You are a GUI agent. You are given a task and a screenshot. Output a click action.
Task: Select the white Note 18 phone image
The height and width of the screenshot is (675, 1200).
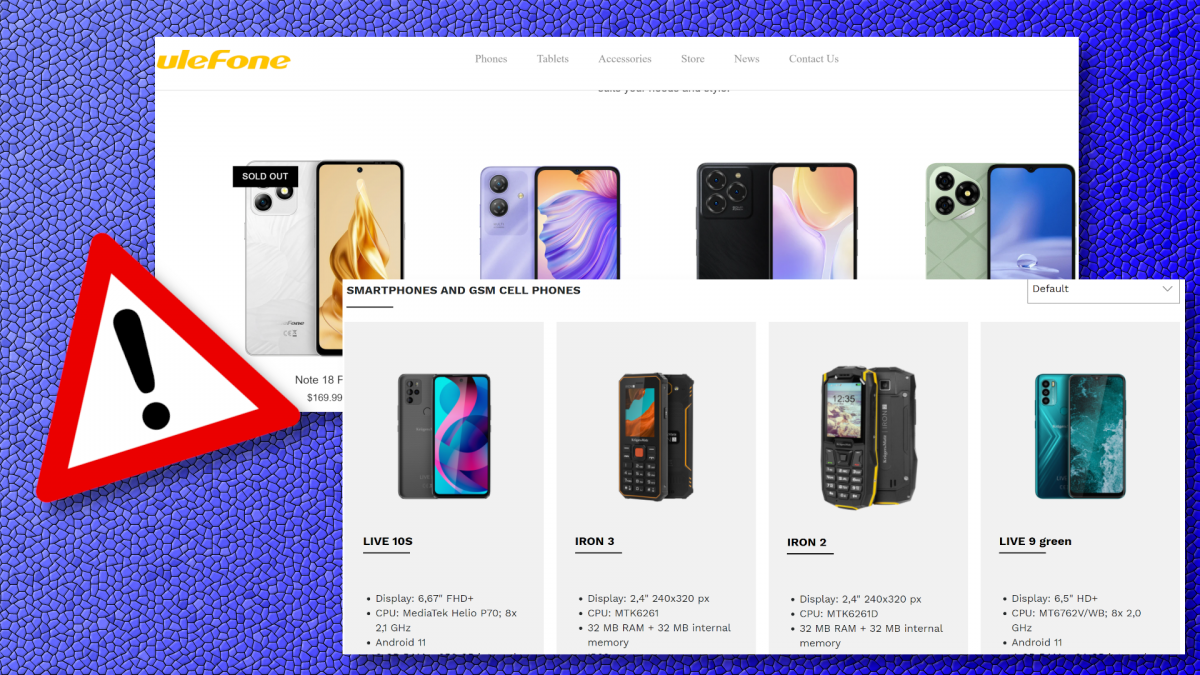[325, 258]
